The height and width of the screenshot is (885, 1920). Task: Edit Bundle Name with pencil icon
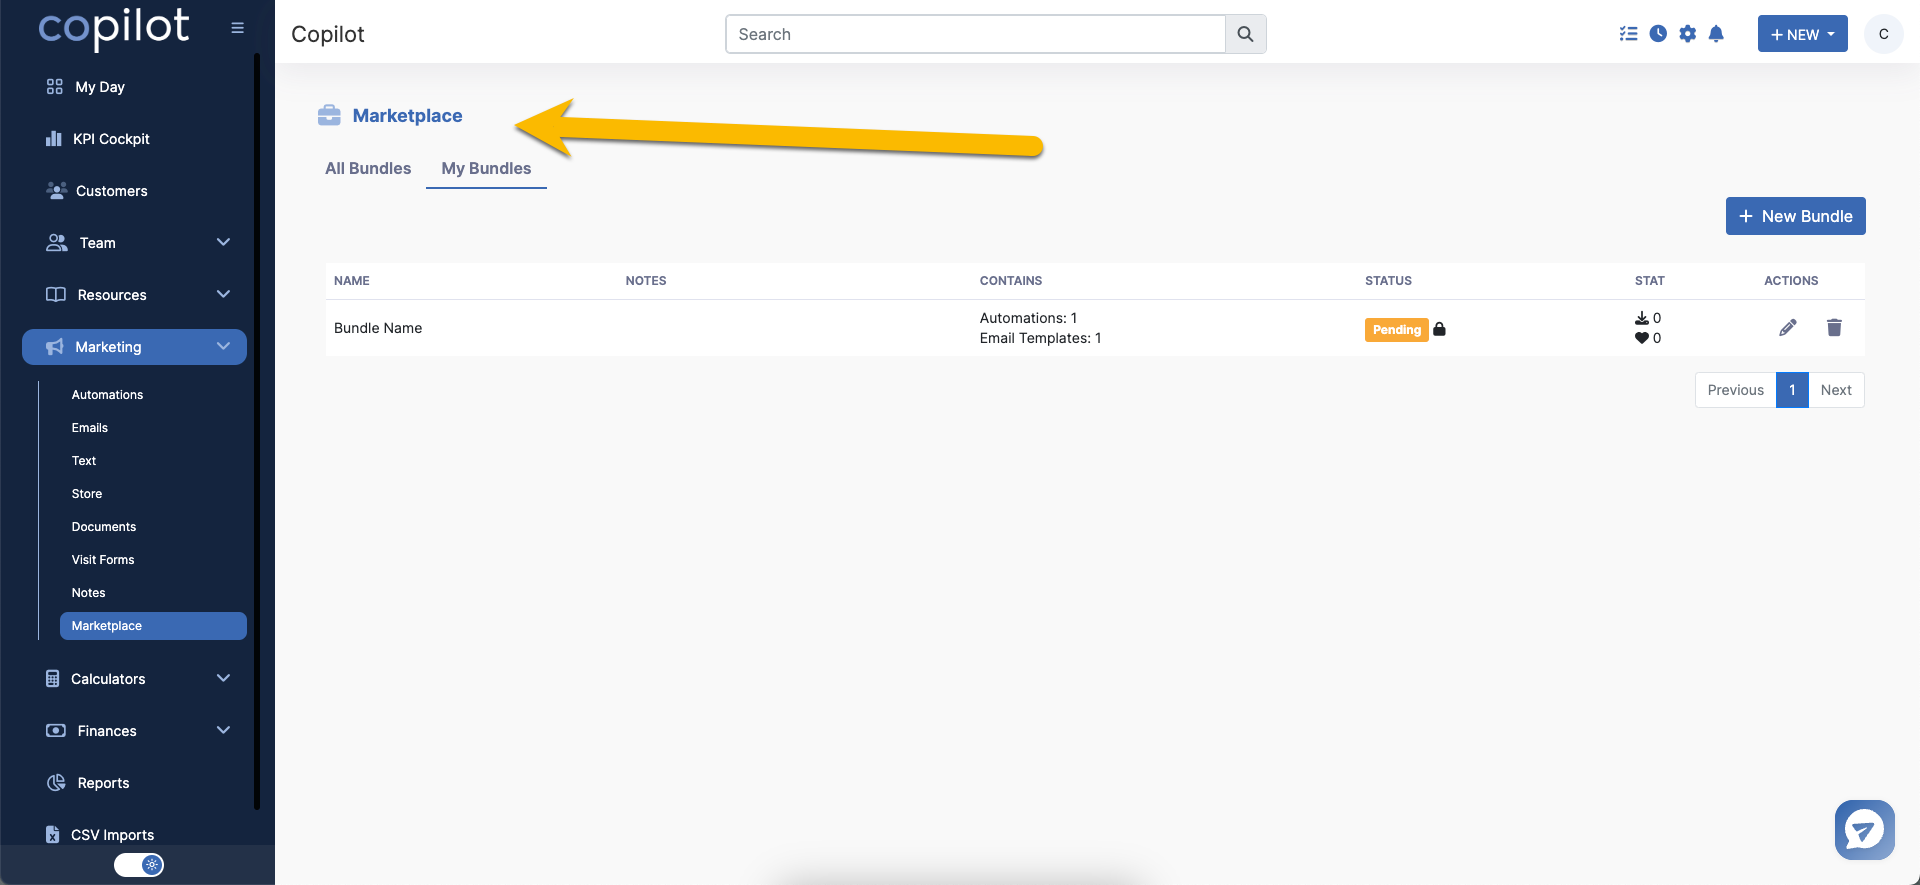pos(1788,328)
